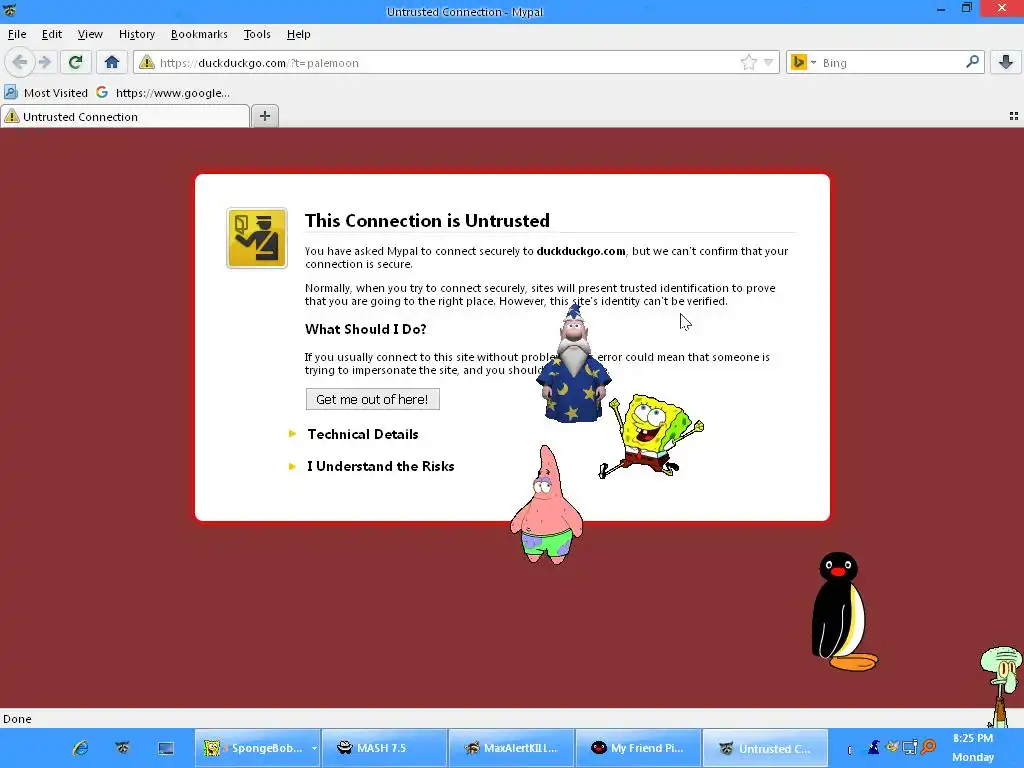Click the yellow passport officer warning image
This screenshot has width=1024, height=768.
click(x=257, y=238)
